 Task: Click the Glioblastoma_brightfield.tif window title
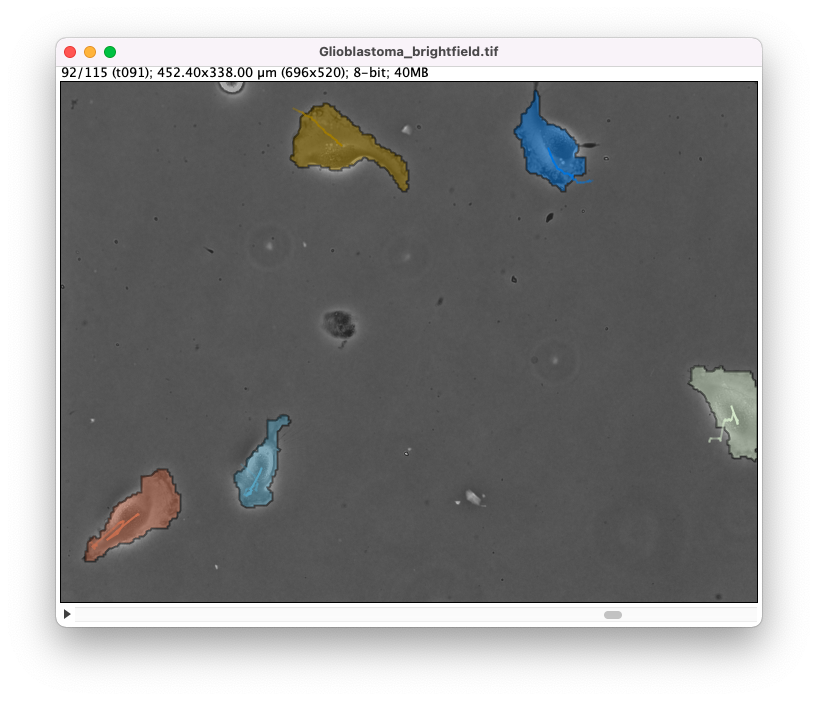click(408, 52)
